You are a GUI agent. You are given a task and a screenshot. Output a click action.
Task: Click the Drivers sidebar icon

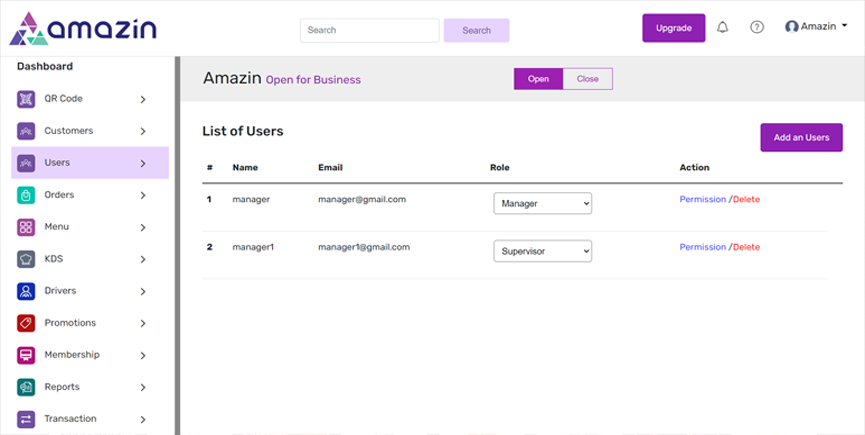(x=26, y=291)
